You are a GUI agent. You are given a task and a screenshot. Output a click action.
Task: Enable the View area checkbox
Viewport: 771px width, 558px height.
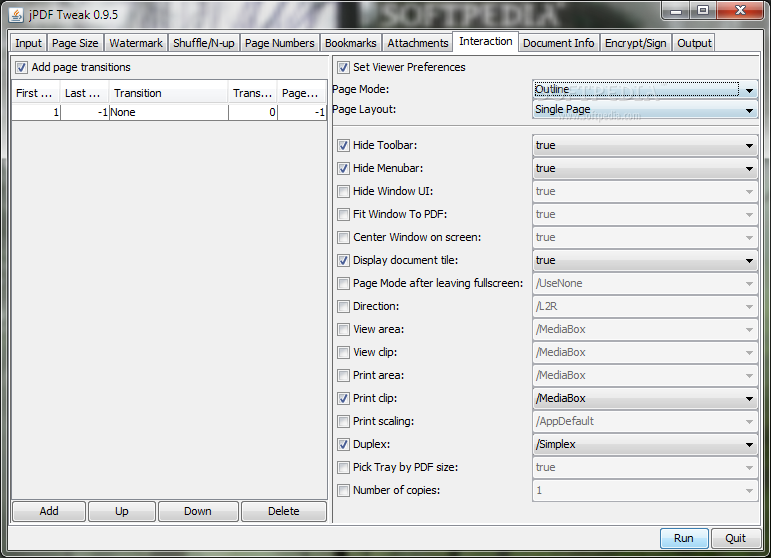coord(343,329)
